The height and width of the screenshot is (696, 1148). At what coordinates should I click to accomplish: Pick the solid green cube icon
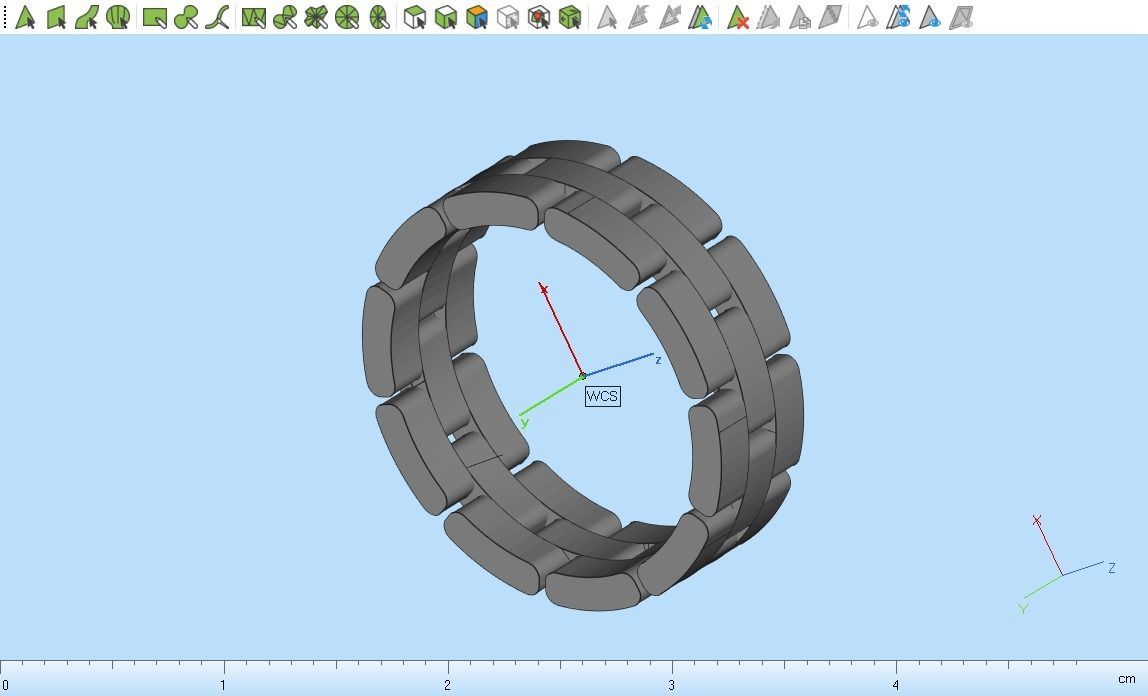[570, 18]
